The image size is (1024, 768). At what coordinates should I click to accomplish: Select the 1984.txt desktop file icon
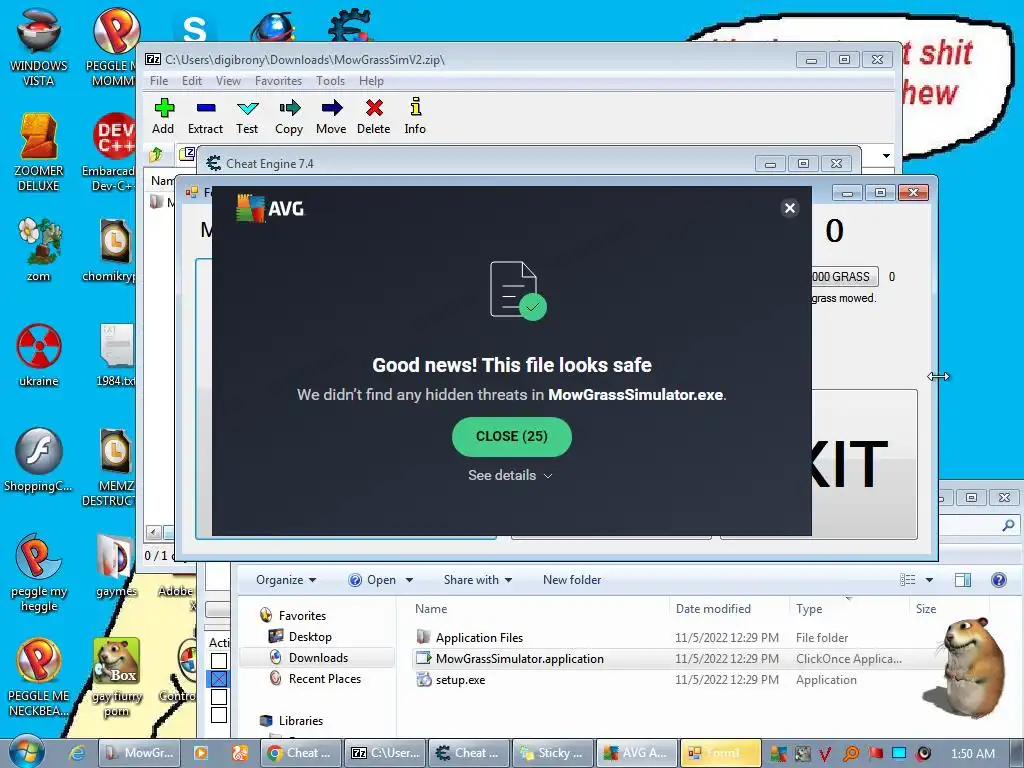116,355
